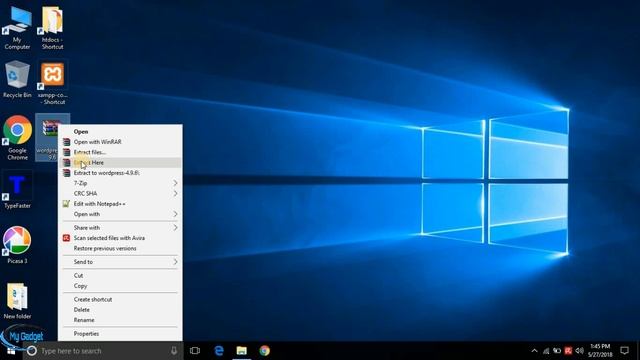The image size is (640, 360).
Task: Choose Open in context menu
Action: [120, 131]
